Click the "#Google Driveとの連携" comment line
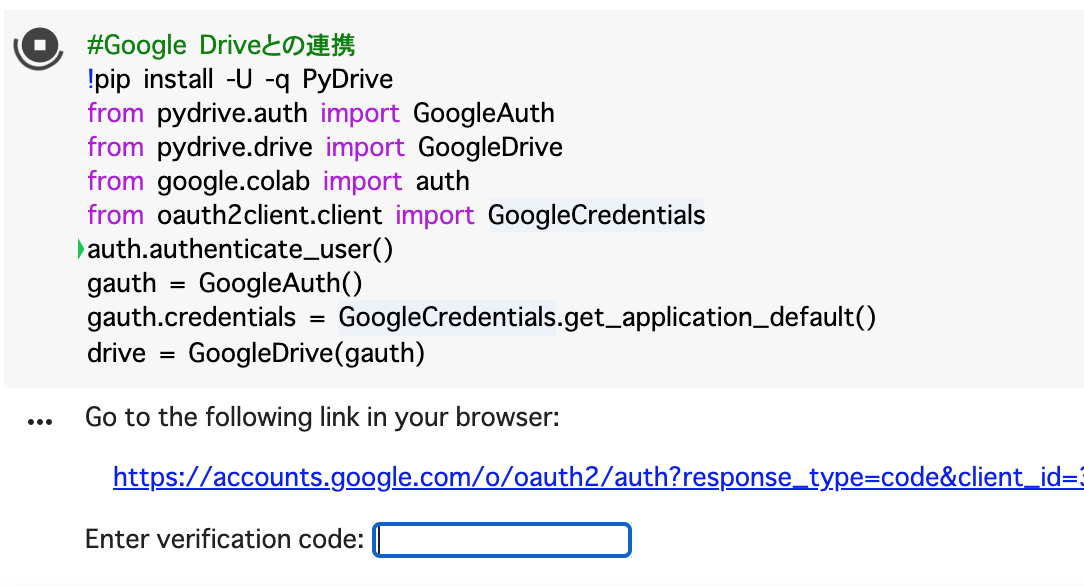This screenshot has height=586, width=1084. click(221, 45)
